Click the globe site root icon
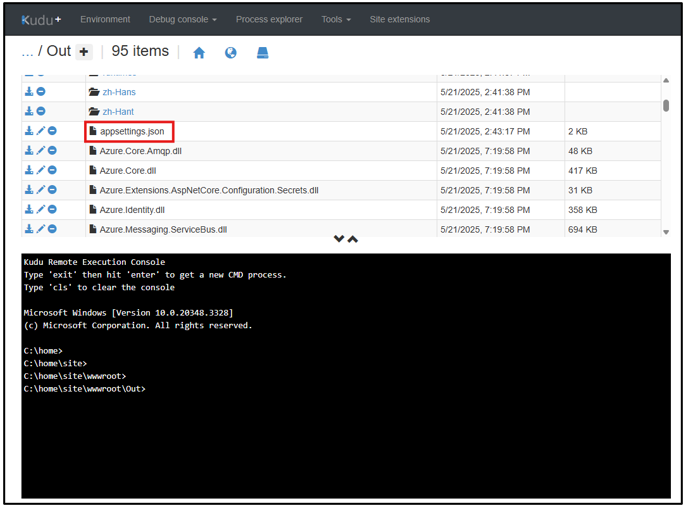The image size is (686, 508). click(x=231, y=53)
